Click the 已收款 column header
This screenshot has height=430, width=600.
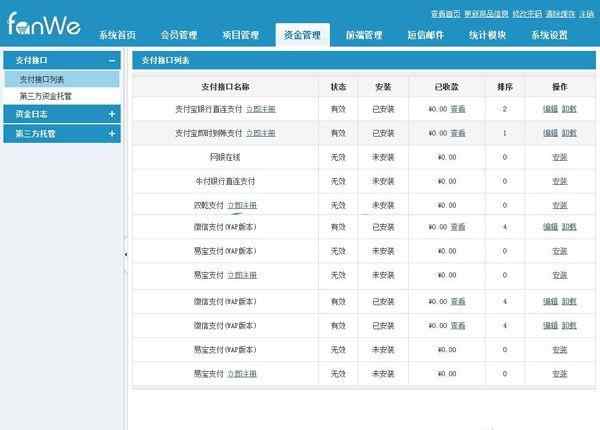click(447, 87)
